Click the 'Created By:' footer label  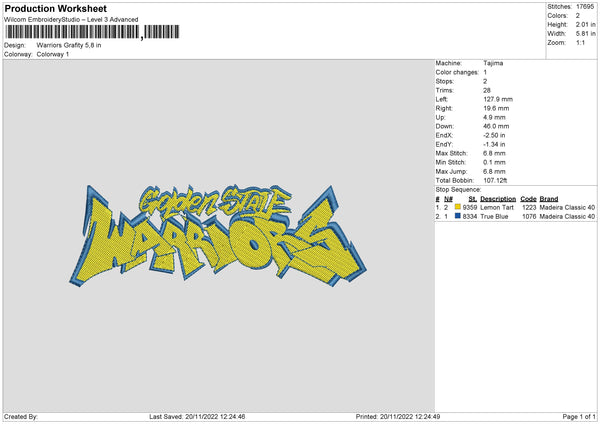(x=21, y=416)
